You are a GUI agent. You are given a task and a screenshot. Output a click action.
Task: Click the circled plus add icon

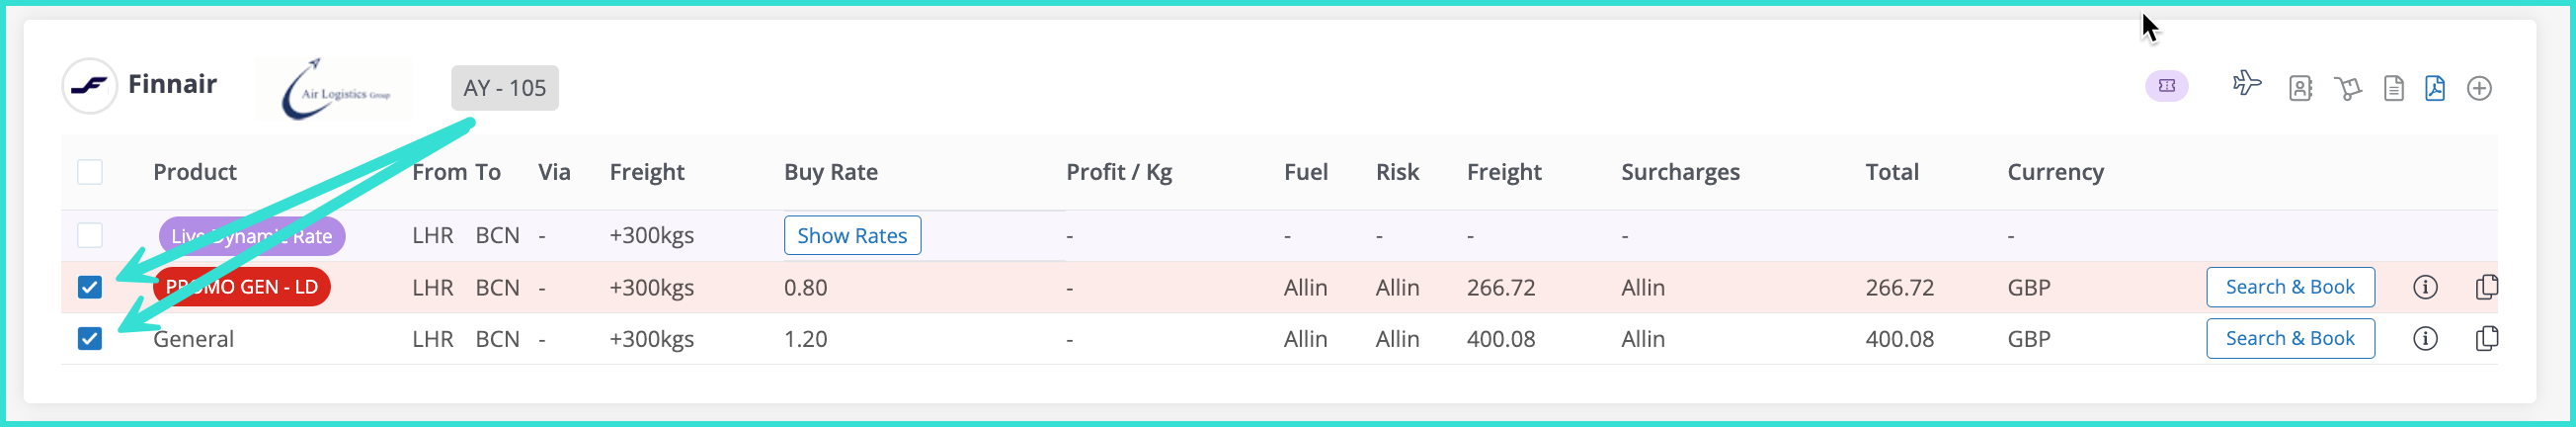tap(2479, 89)
